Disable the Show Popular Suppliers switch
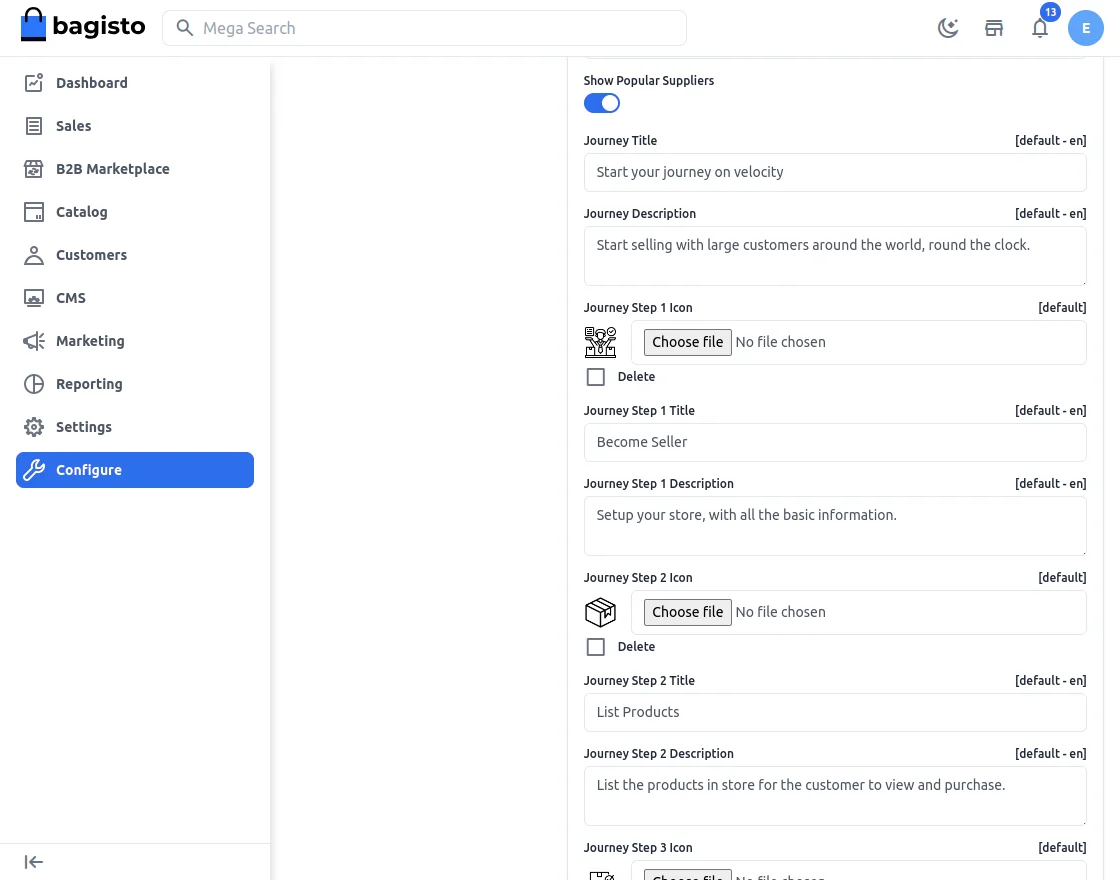The width and height of the screenshot is (1120, 880). [x=602, y=103]
